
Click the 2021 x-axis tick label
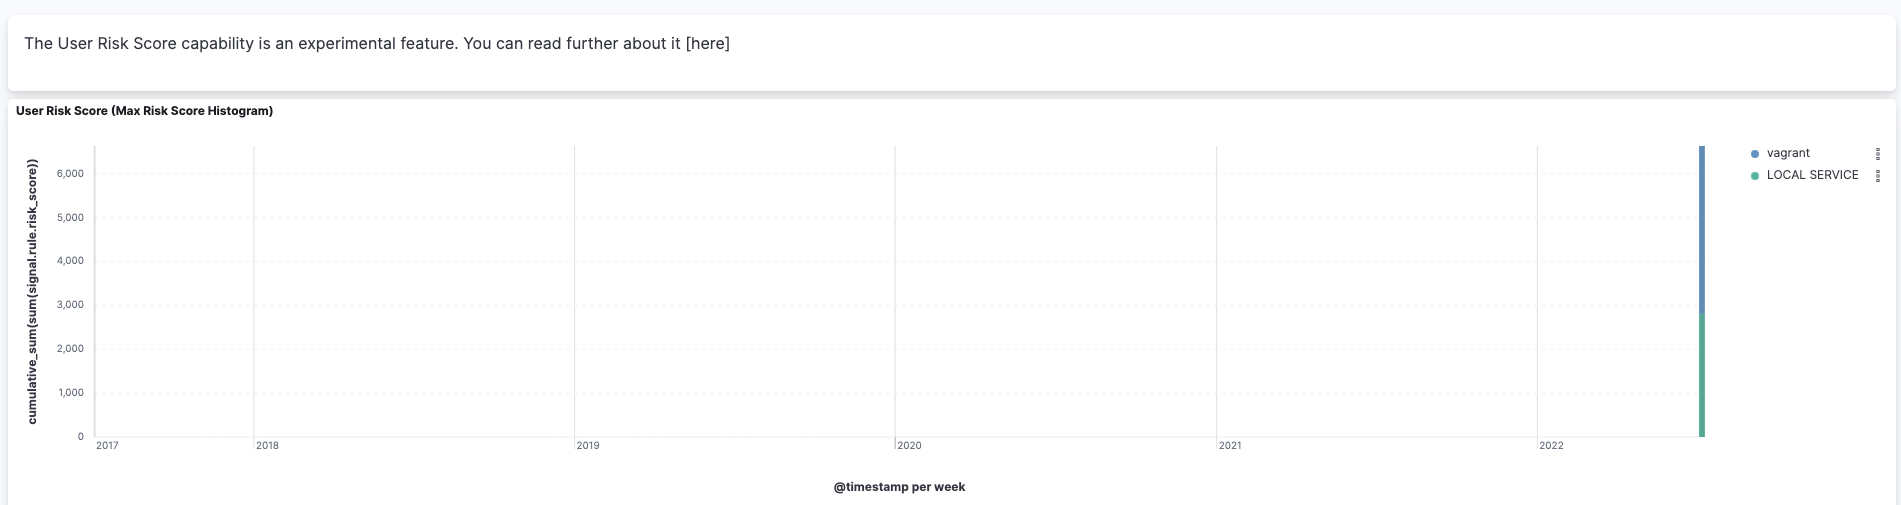coord(1230,446)
